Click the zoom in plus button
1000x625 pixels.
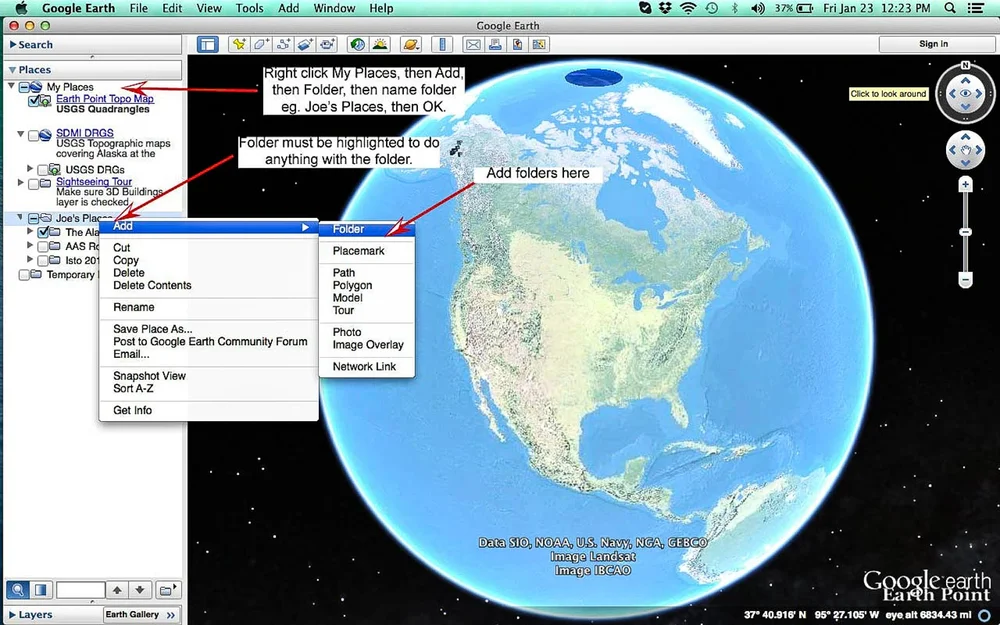click(x=966, y=185)
